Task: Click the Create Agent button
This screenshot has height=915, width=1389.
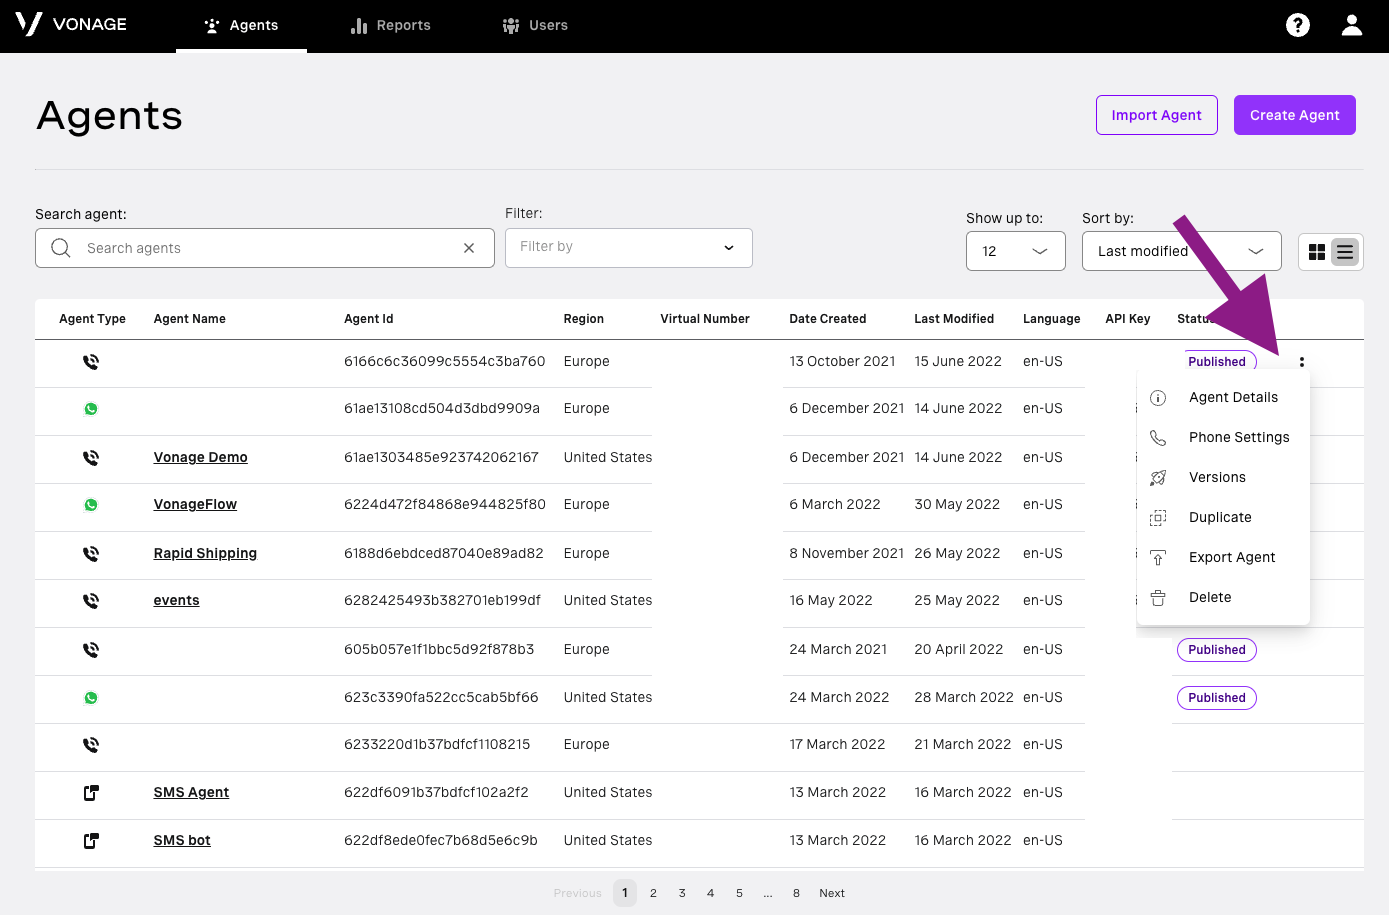Action: click(1295, 115)
